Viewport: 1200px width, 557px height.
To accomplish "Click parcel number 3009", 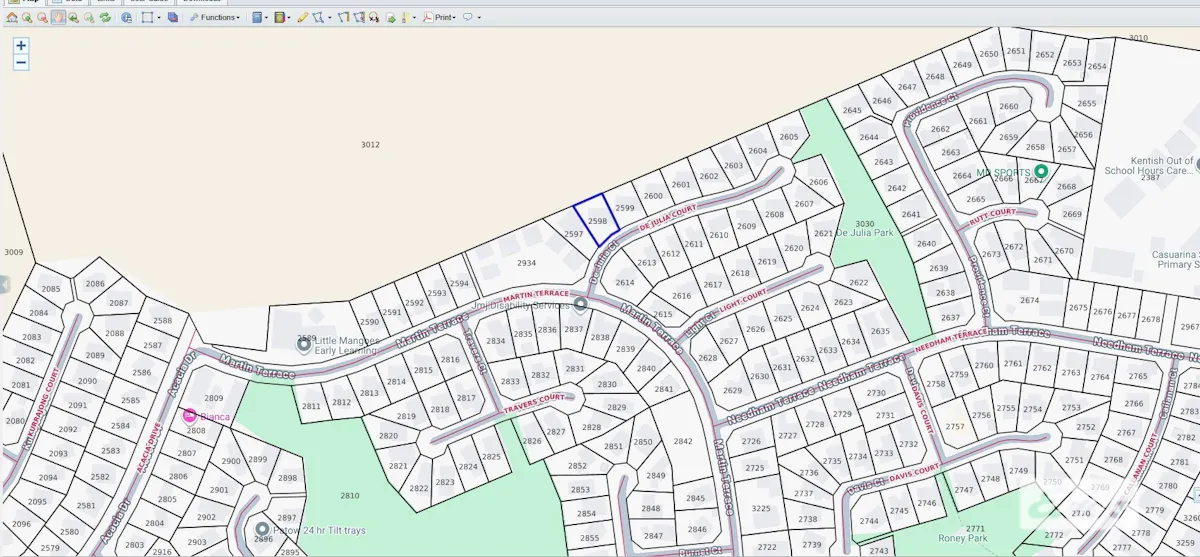I will point(13,252).
